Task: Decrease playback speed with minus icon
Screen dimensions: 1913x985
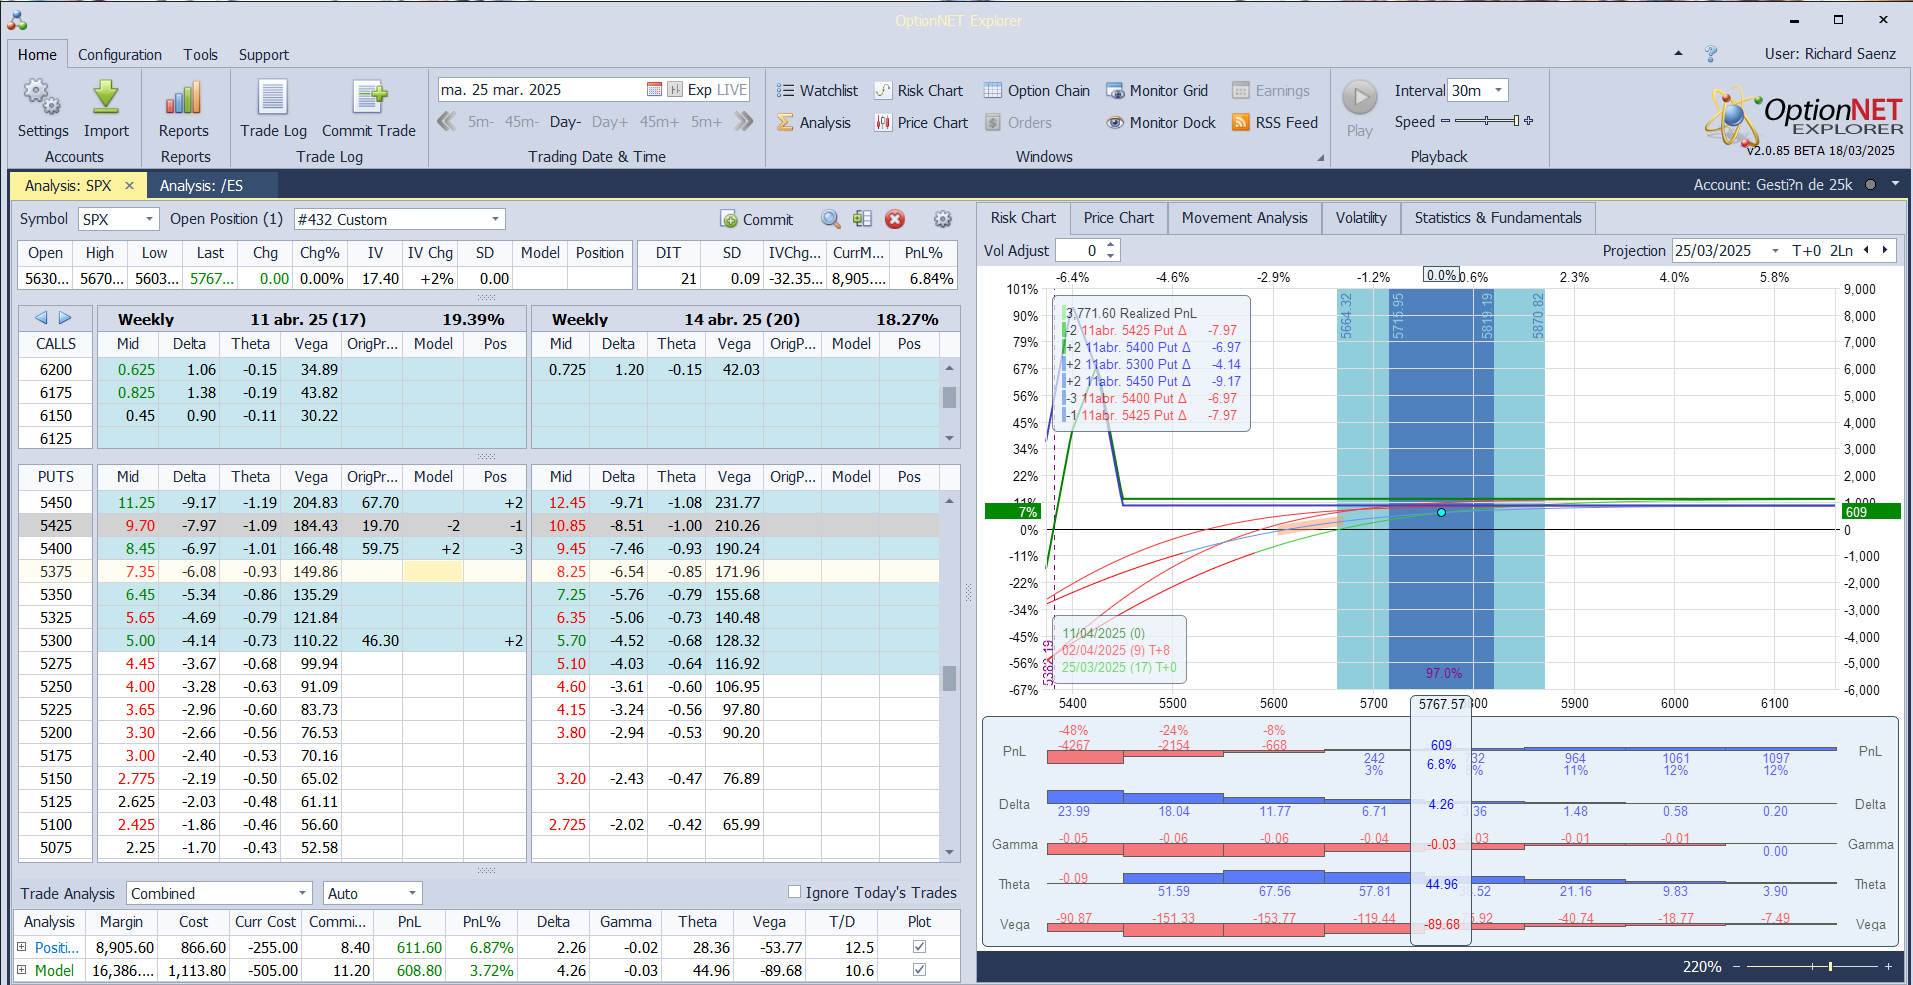Action: pyautogui.click(x=1445, y=121)
